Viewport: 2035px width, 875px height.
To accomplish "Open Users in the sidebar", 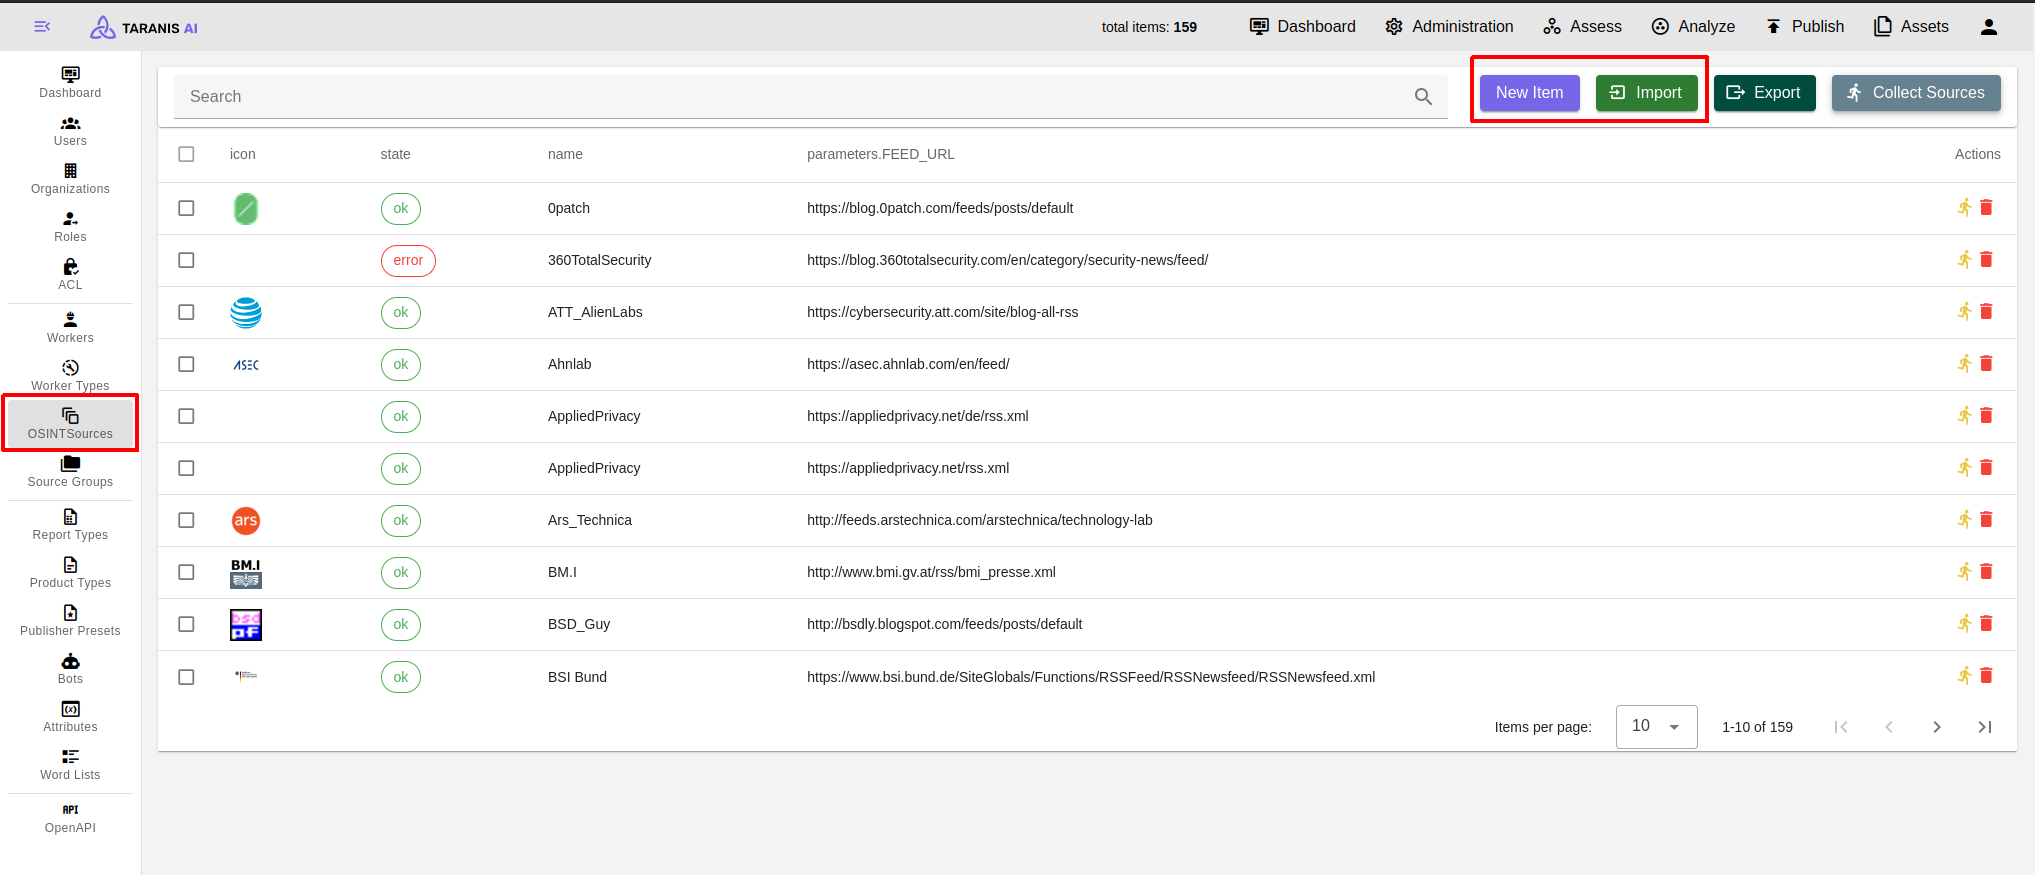I will [x=70, y=131].
